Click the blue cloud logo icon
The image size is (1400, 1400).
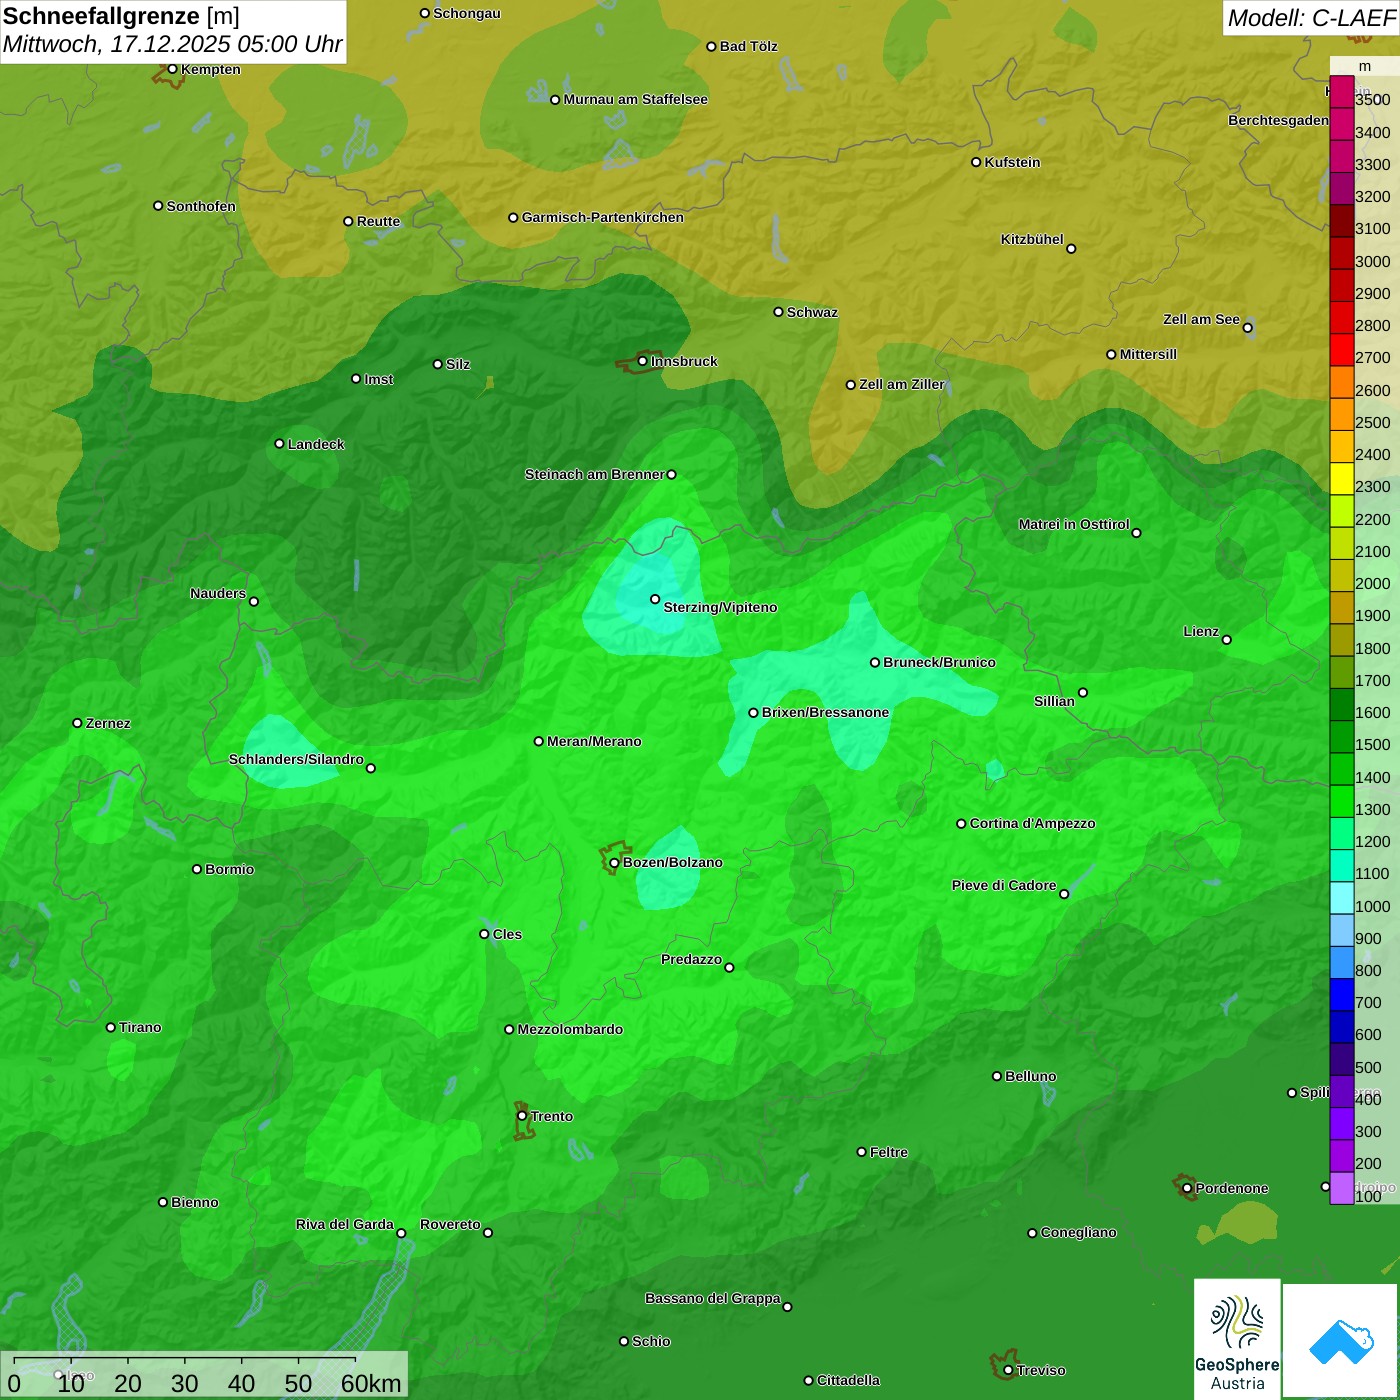[x=1341, y=1340]
